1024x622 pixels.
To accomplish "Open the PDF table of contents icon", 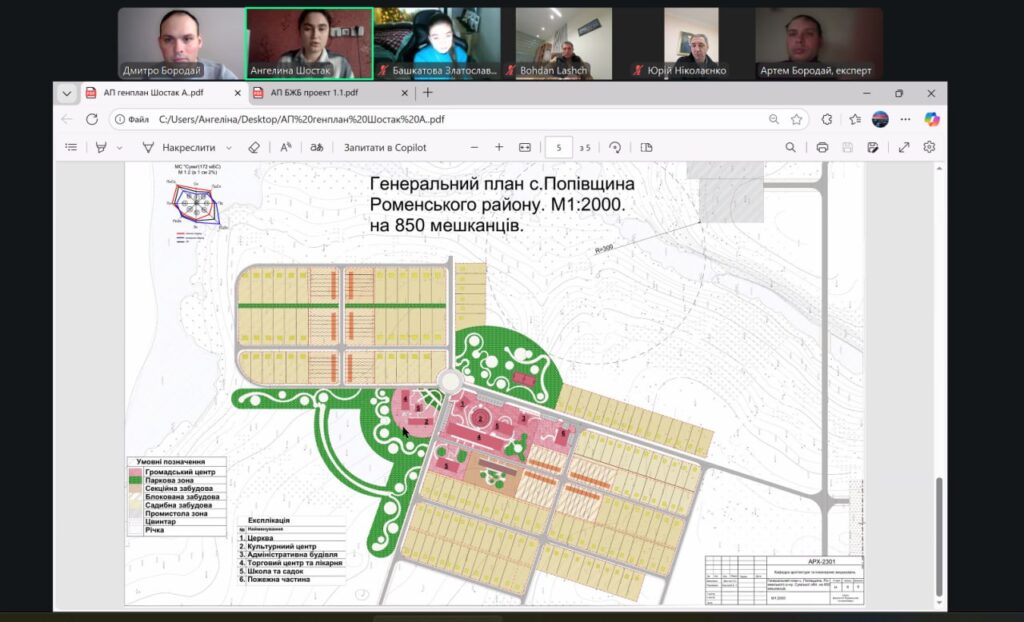I will click(x=71, y=147).
